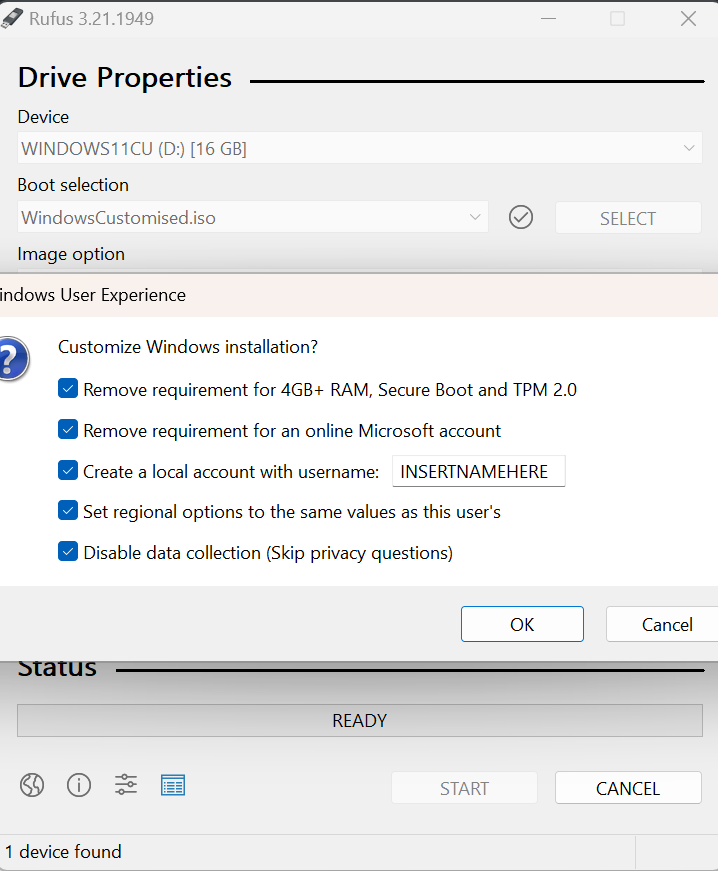
Task: Click the CANCEL button in Rufus window
Action: pyautogui.click(x=628, y=788)
